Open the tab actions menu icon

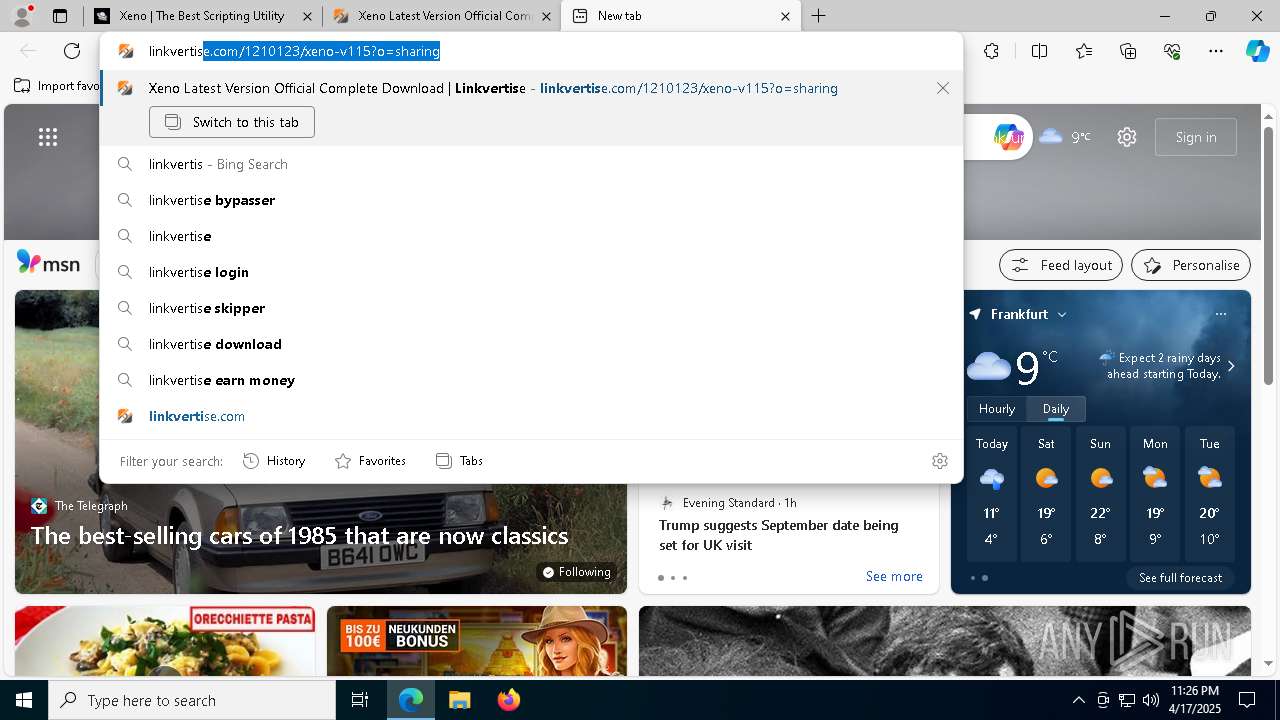pos(60,16)
